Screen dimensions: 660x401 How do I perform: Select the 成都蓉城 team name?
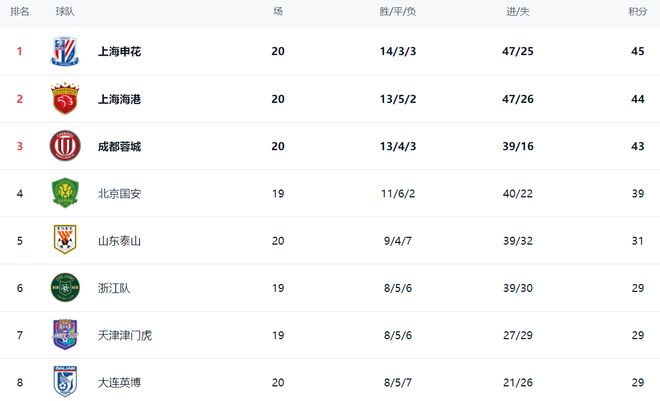119,146
